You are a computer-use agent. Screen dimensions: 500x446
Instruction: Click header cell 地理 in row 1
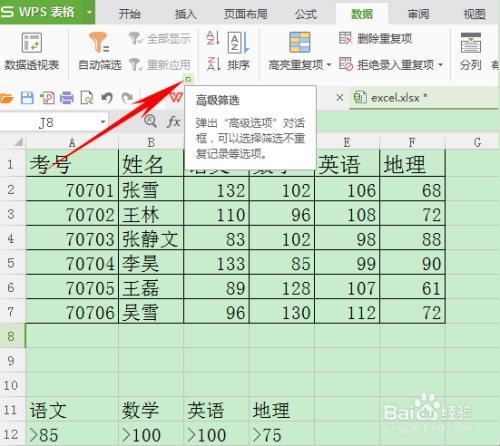(412, 163)
